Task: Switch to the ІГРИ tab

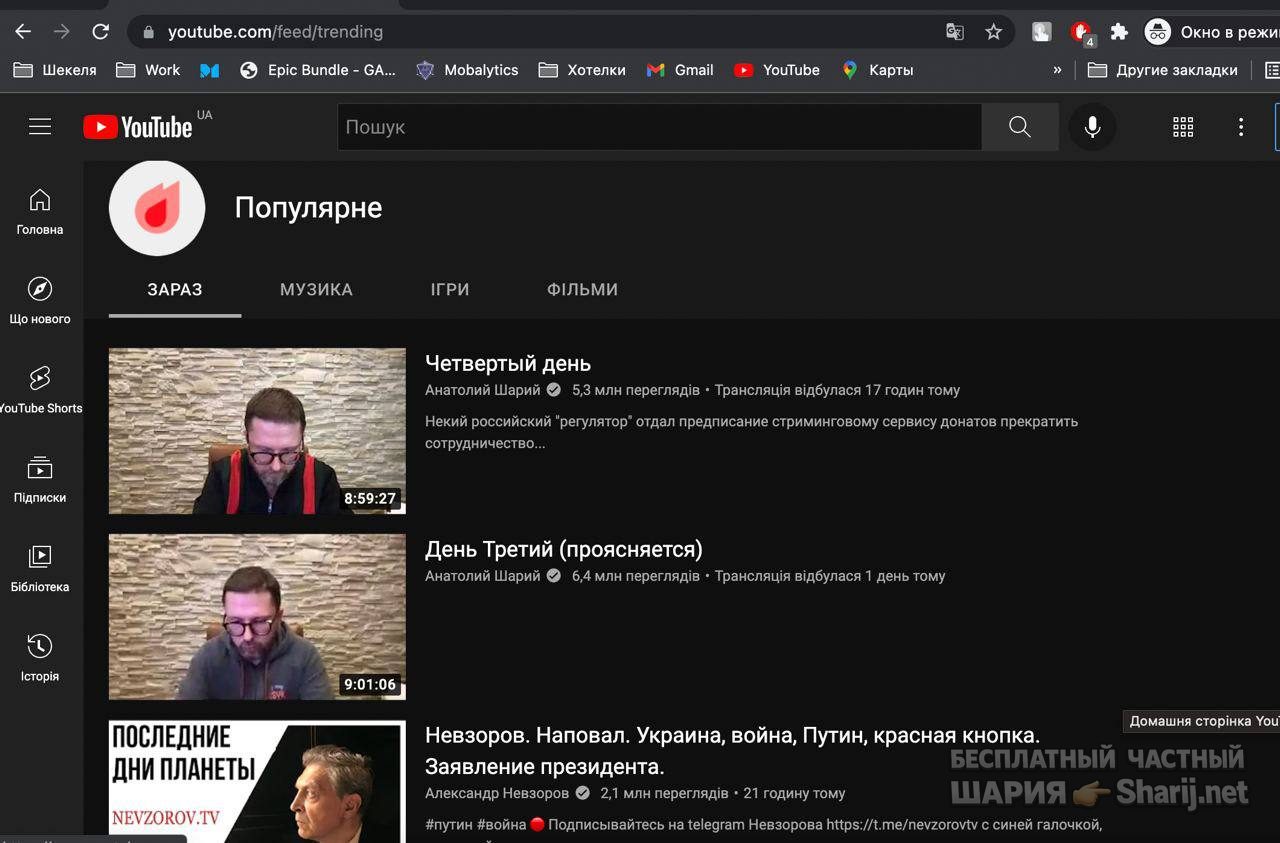Action: [x=450, y=290]
